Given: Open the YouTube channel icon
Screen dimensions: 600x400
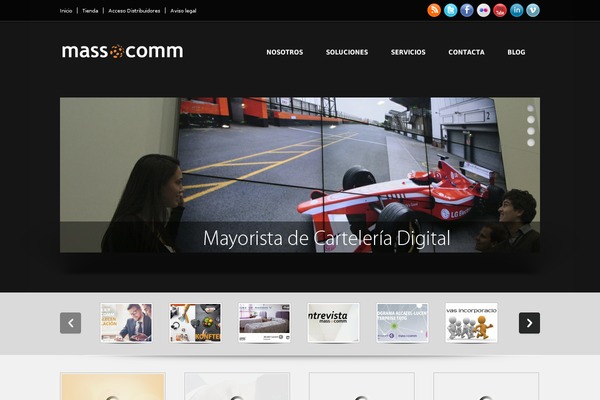Looking at the screenshot, I should click(x=500, y=10).
